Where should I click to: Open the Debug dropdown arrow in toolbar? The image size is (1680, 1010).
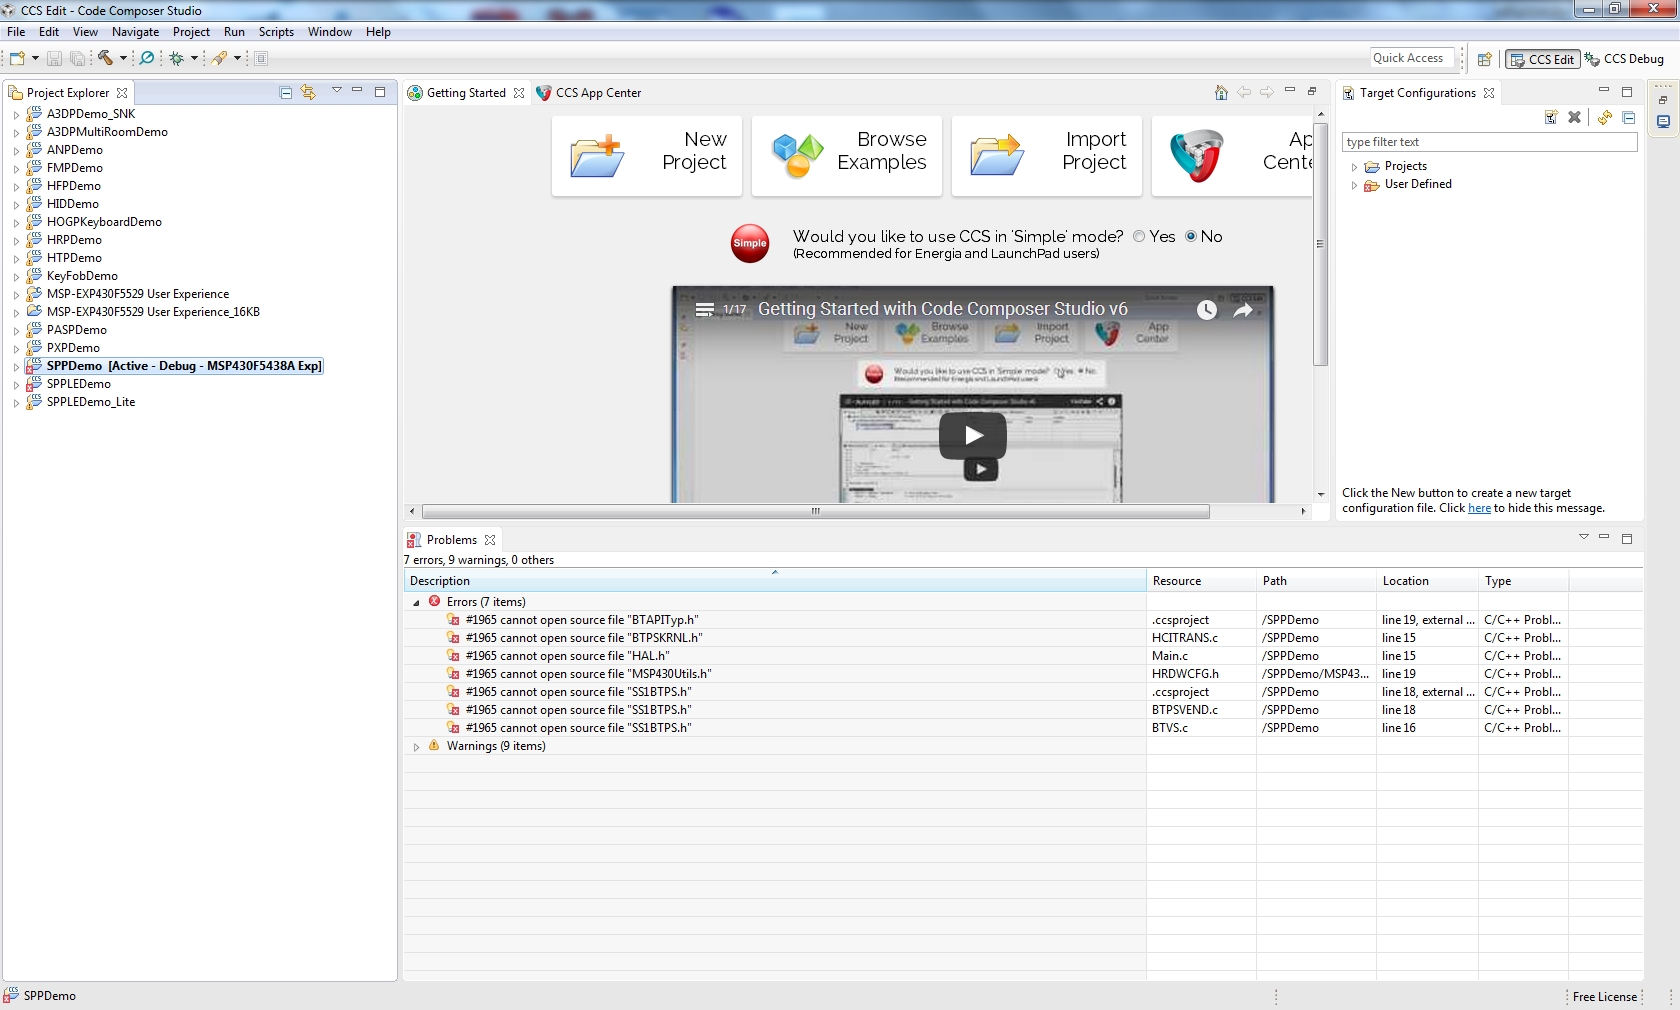point(195,58)
